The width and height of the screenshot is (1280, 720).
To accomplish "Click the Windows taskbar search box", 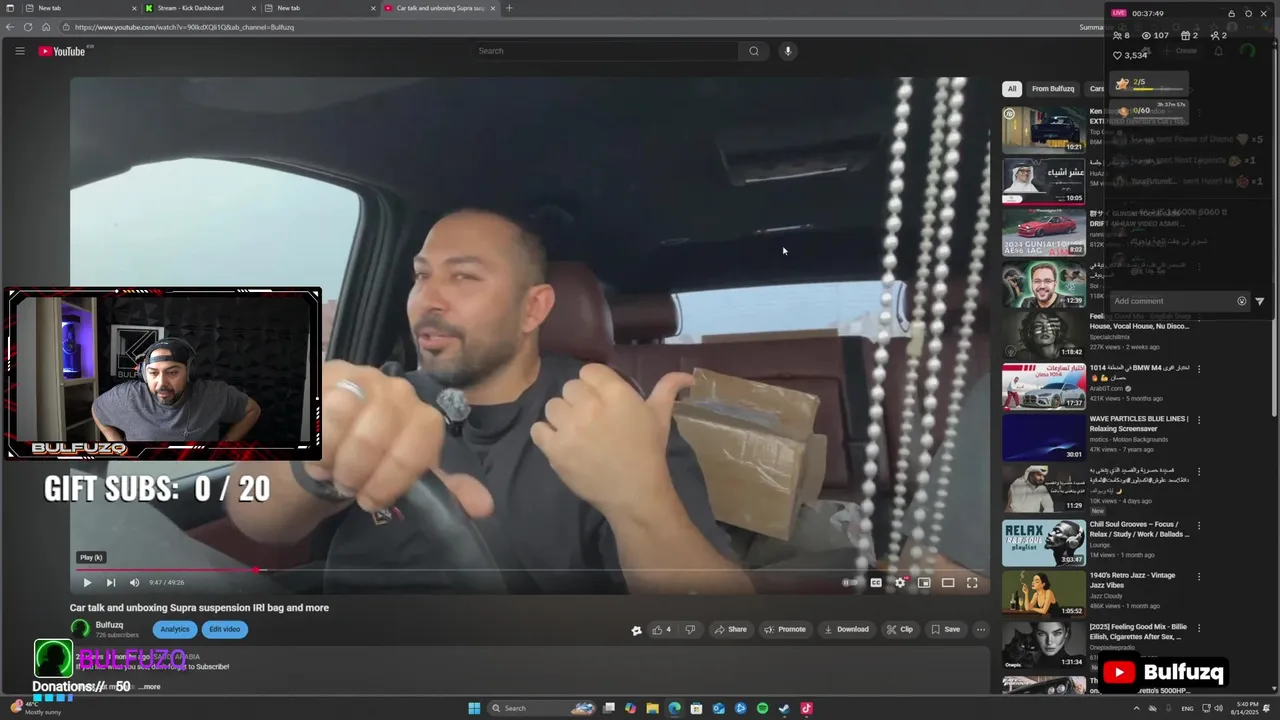I will [x=542, y=708].
